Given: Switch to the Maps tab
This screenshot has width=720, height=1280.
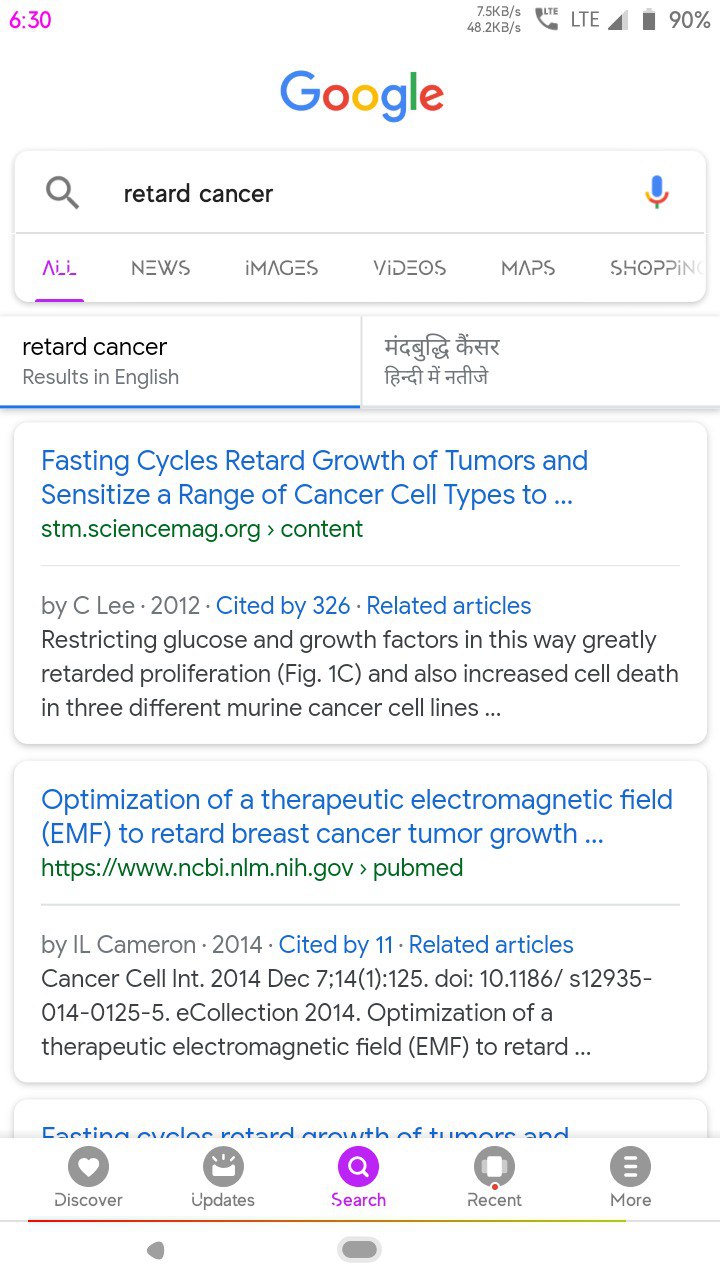Looking at the screenshot, I should tap(528, 268).
